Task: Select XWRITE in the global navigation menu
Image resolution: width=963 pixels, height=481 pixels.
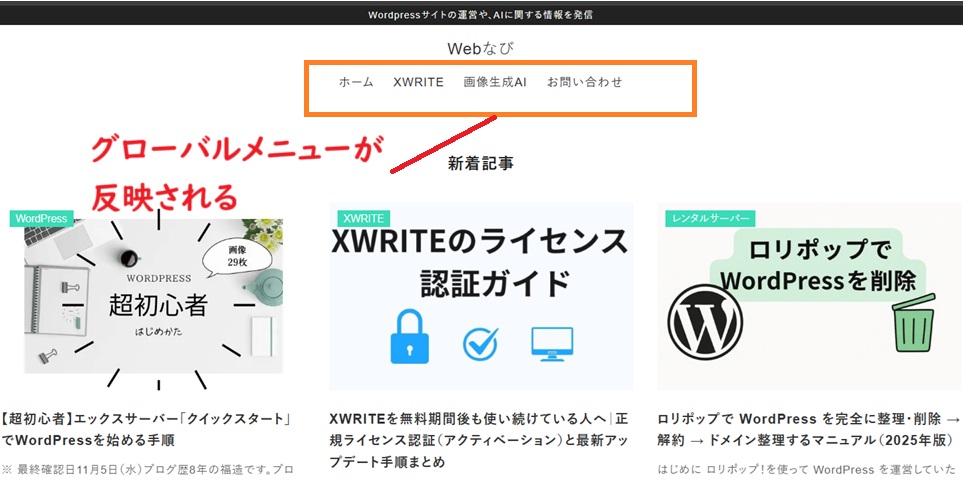Action: click(418, 82)
